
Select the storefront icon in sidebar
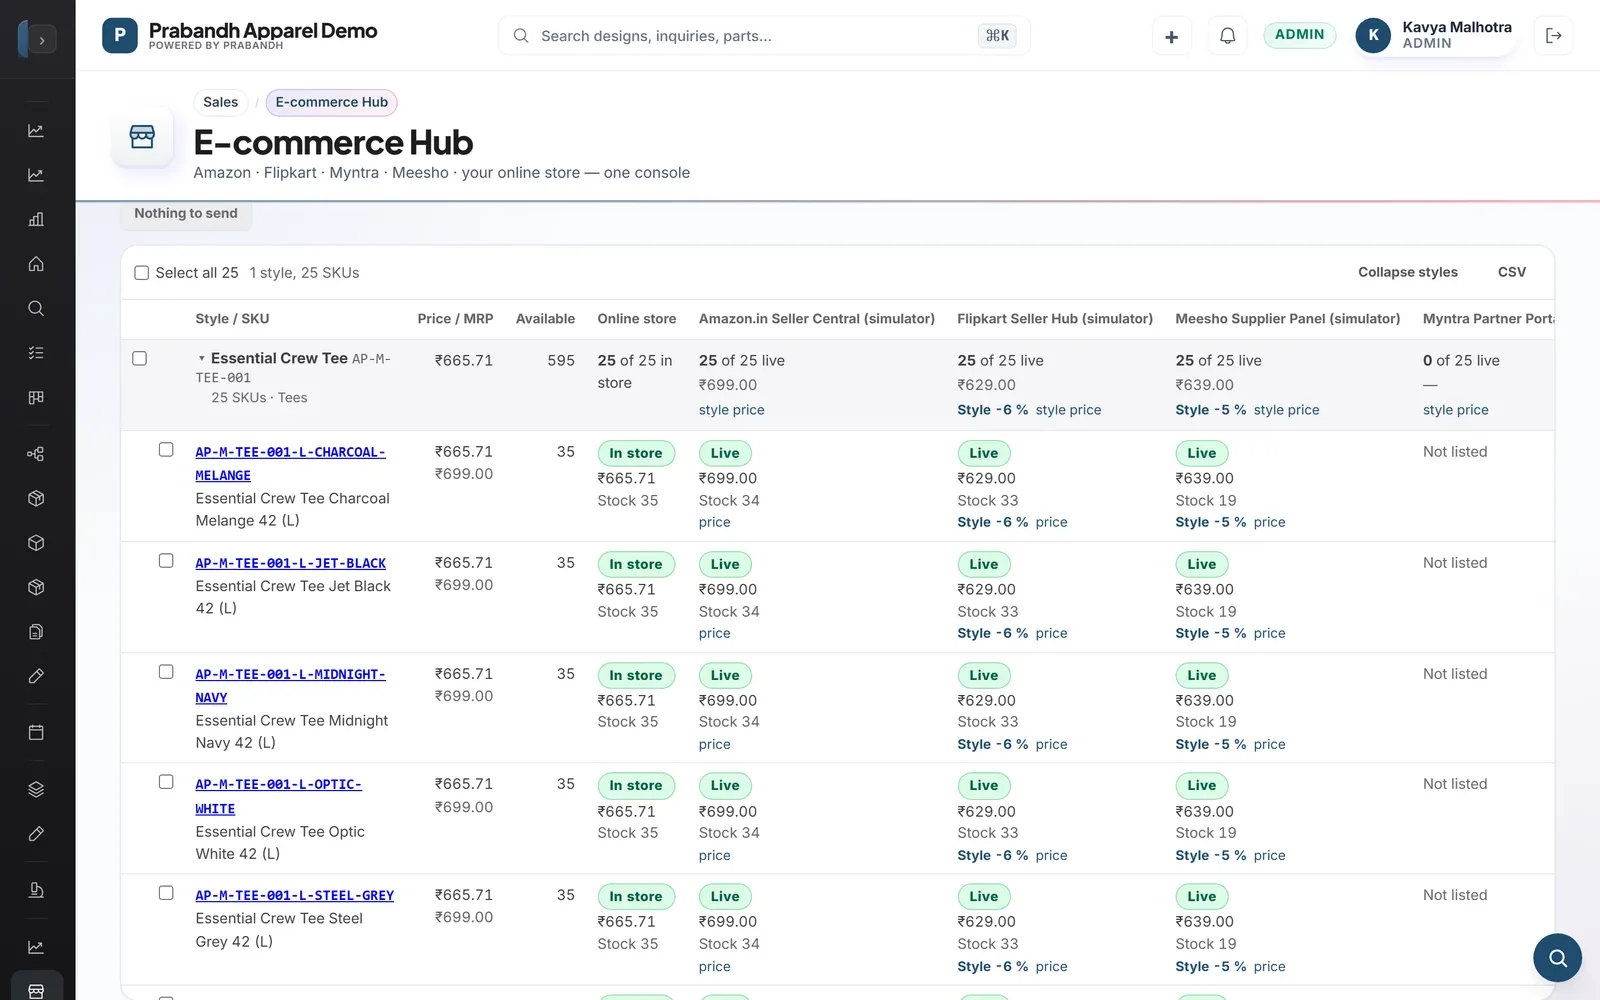click(x=36, y=990)
